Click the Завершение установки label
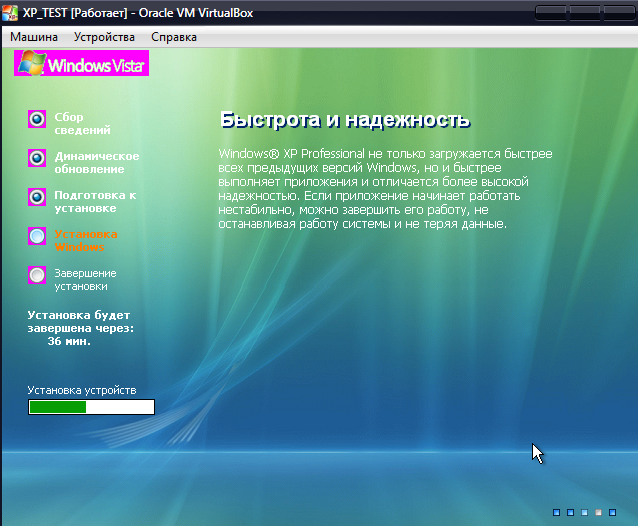 85,279
